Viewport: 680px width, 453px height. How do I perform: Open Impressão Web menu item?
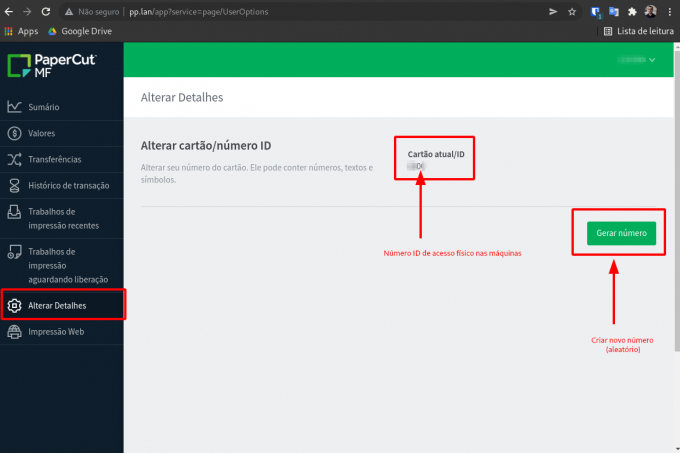tap(62, 332)
